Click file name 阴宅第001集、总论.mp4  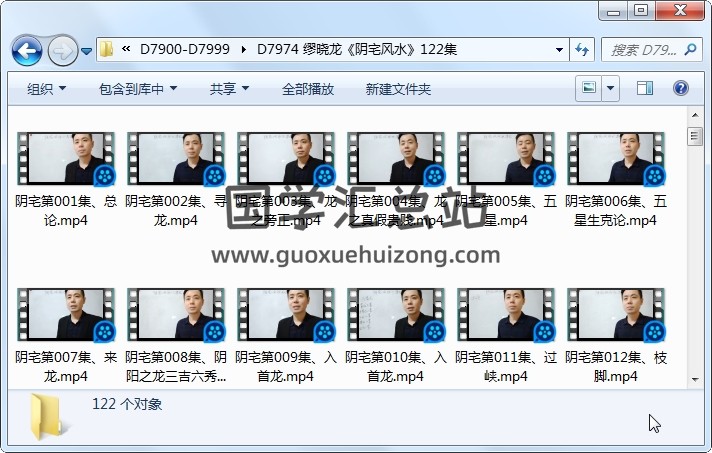pos(66,211)
